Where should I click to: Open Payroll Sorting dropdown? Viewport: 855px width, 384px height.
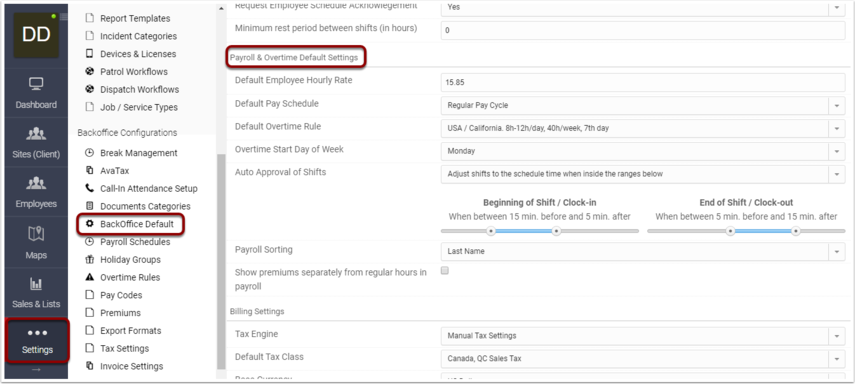pyautogui.click(x=643, y=251)
